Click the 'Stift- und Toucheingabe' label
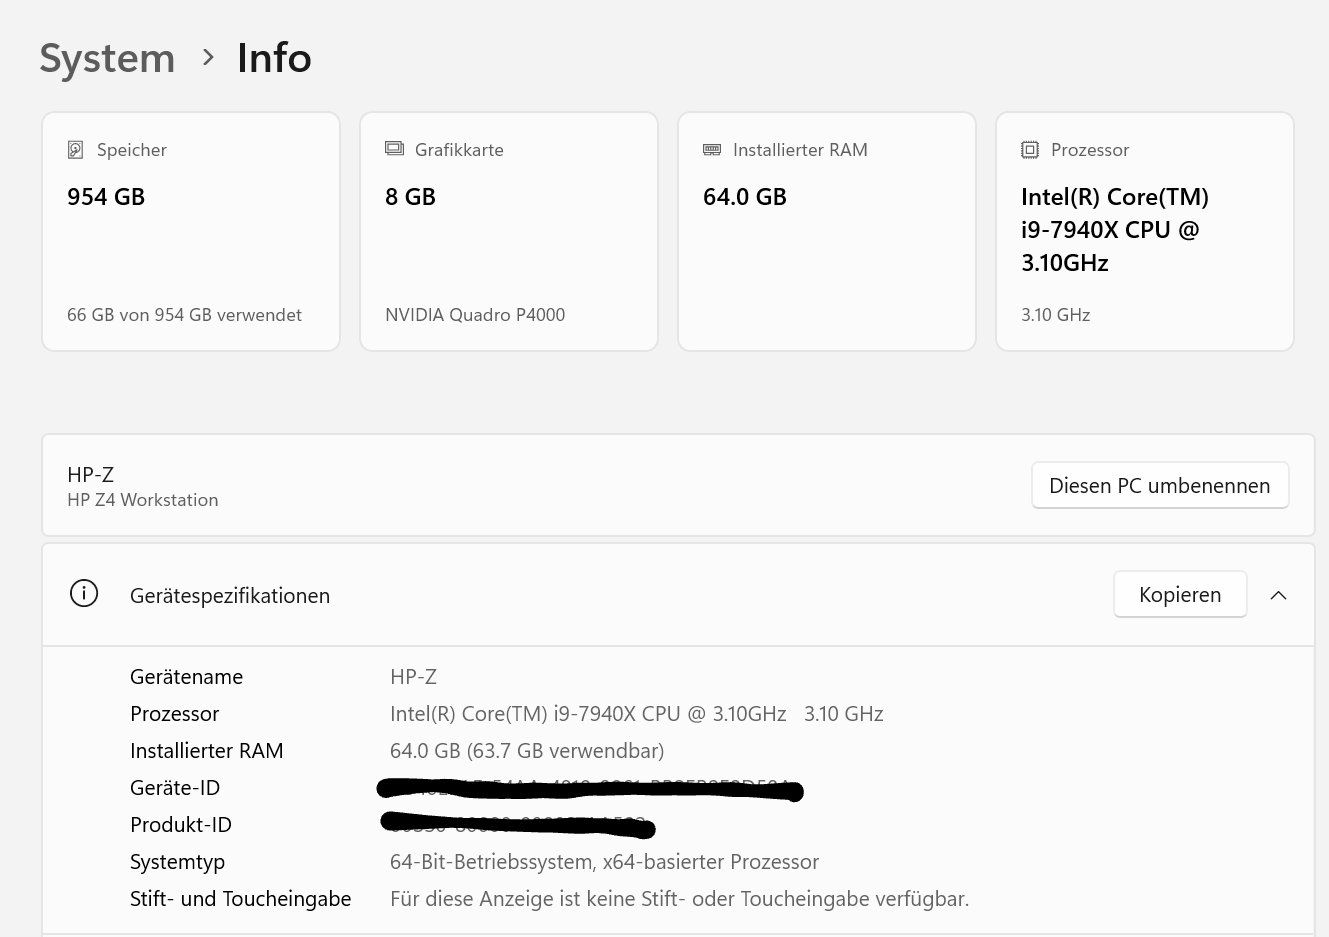This screenshot has height=937, width=1329. pos(241,899)
